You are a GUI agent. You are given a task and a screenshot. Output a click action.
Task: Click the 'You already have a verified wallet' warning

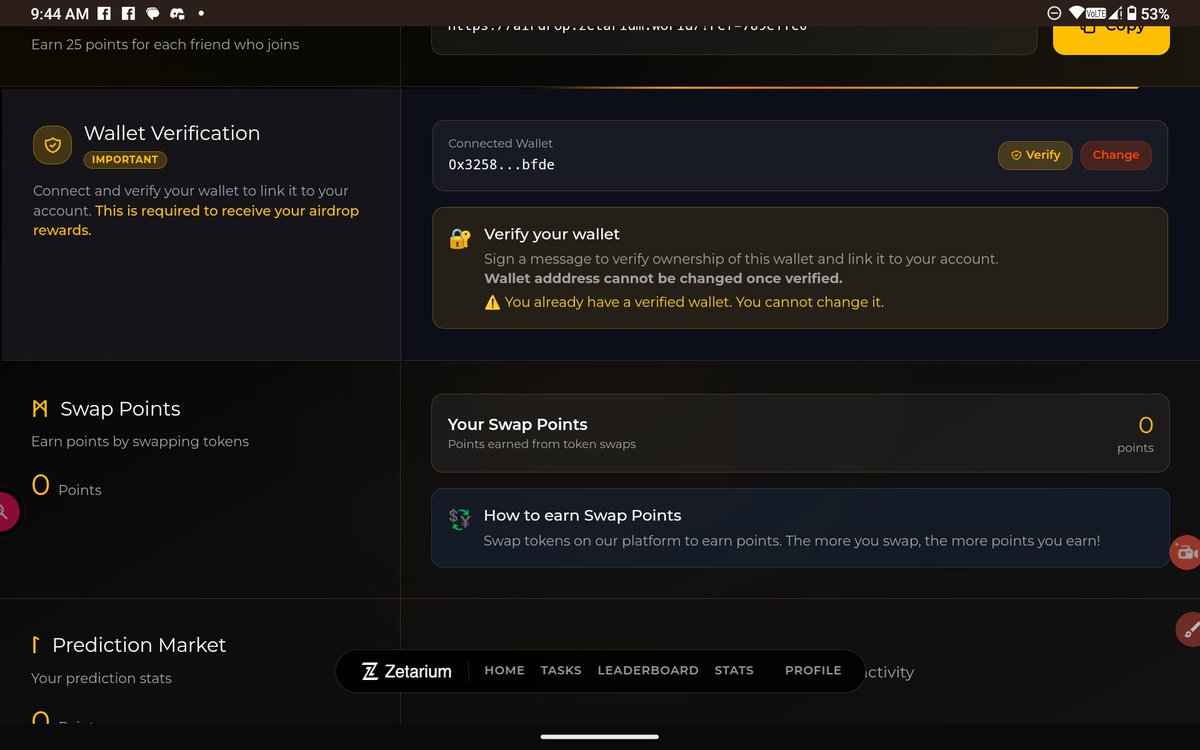coord(694,302)
